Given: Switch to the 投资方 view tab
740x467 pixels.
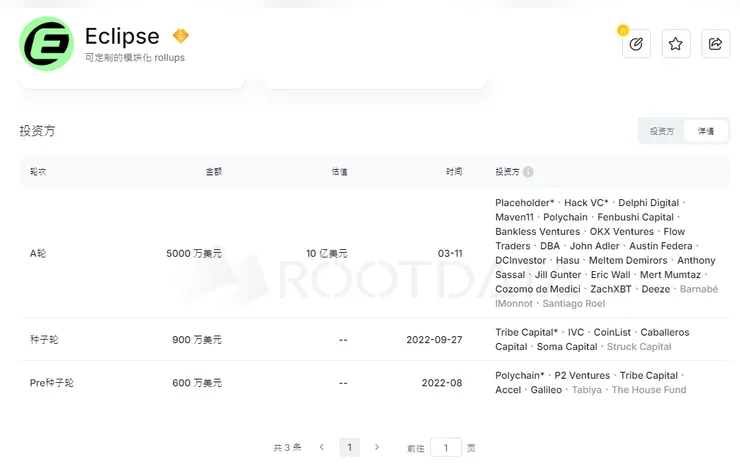Looking at the screenshot, I should pyautogui.click(x=662, y=131).
